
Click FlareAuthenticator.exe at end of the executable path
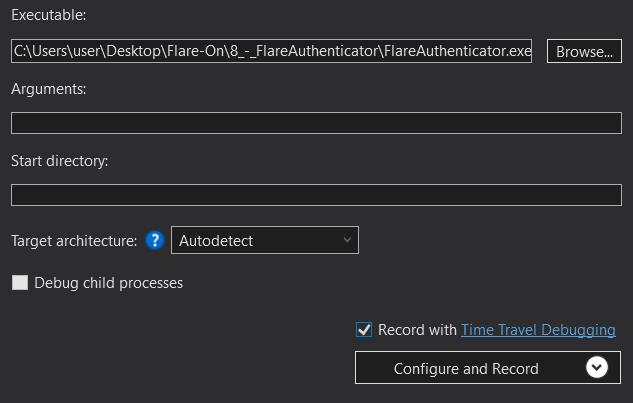pos(457,51)
